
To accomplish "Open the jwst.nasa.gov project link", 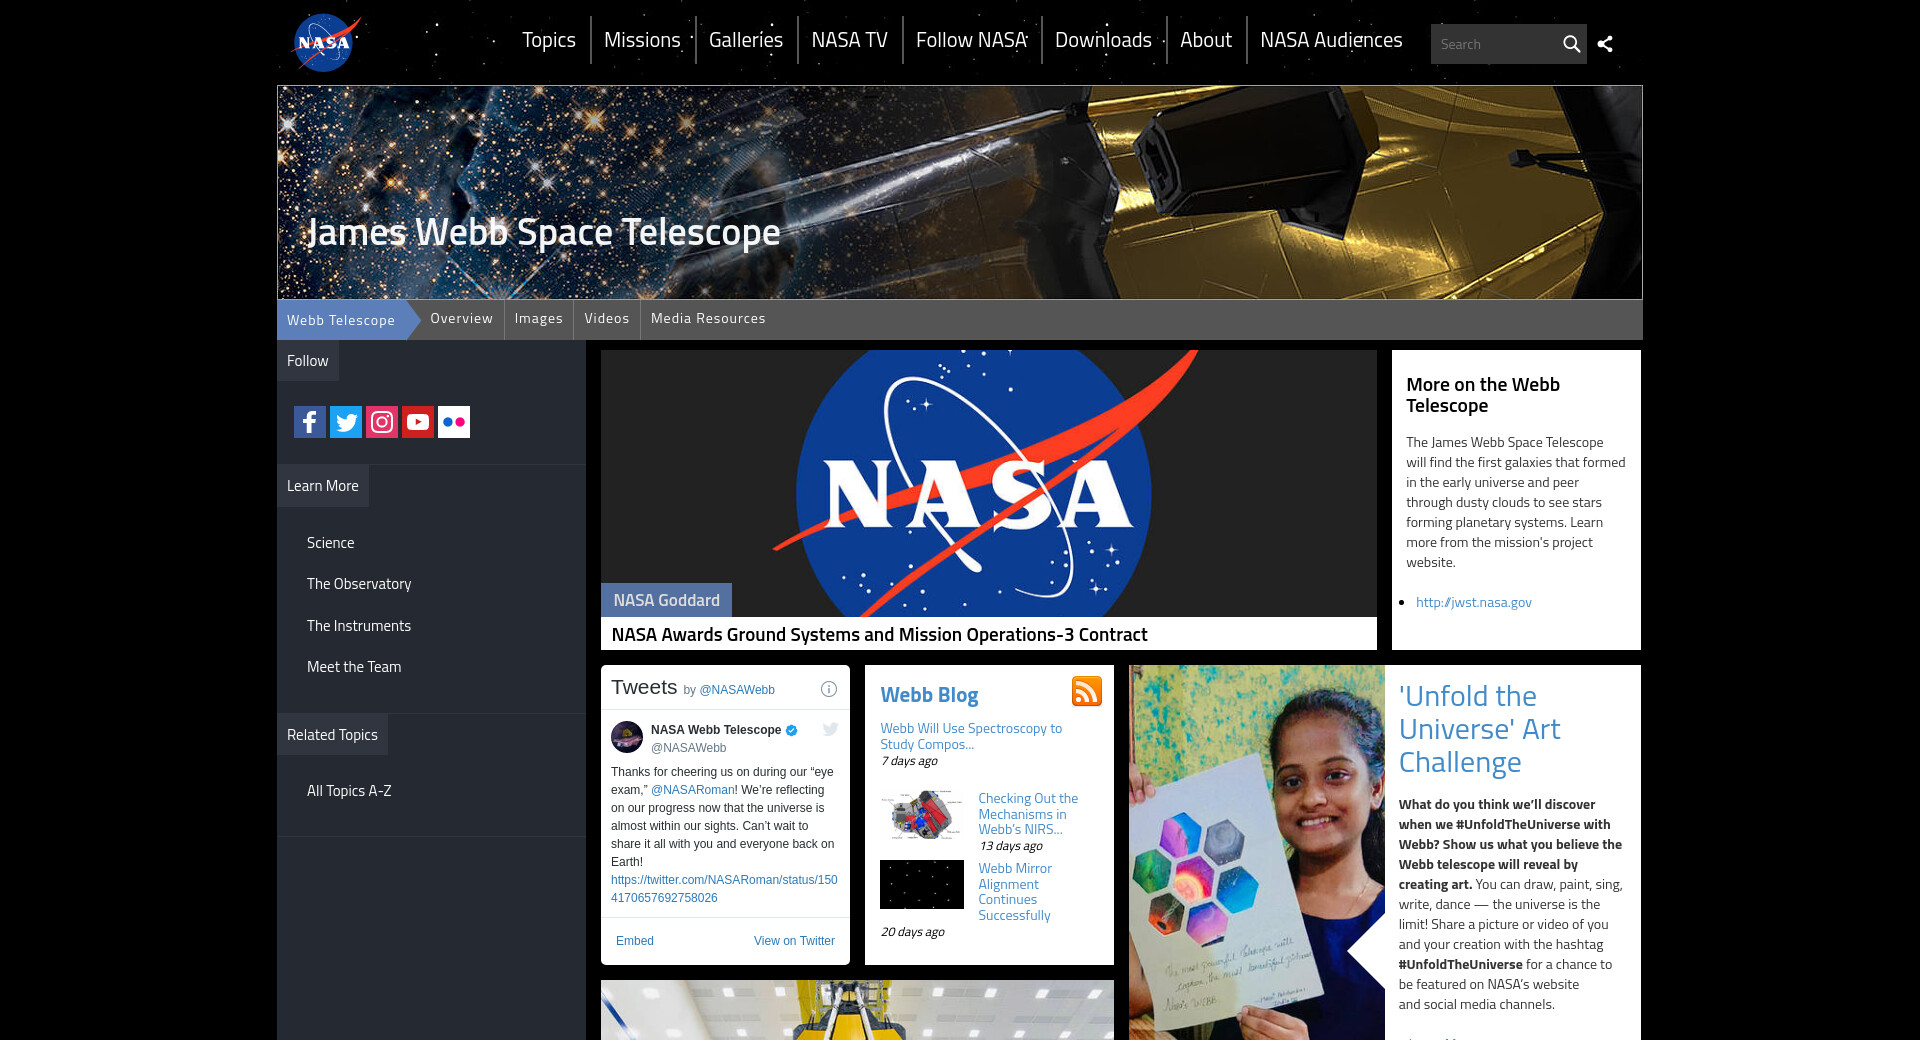I will click(x=1473, y=602).
